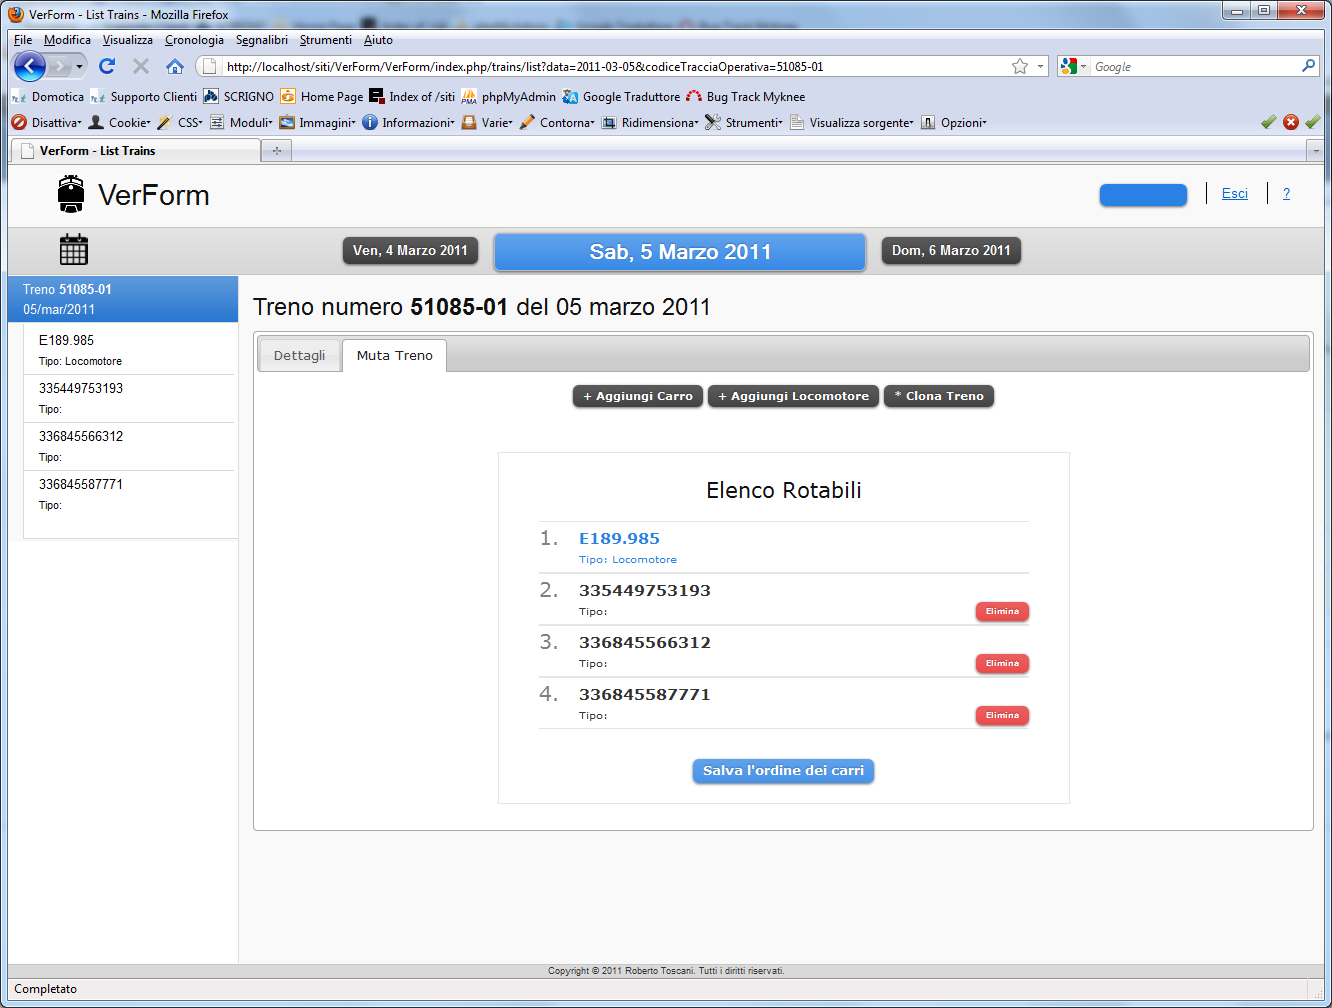Select 336845587771 in the sidebar list
This screenshot has height=1008, width=1332.
click(x=130, y=494)
